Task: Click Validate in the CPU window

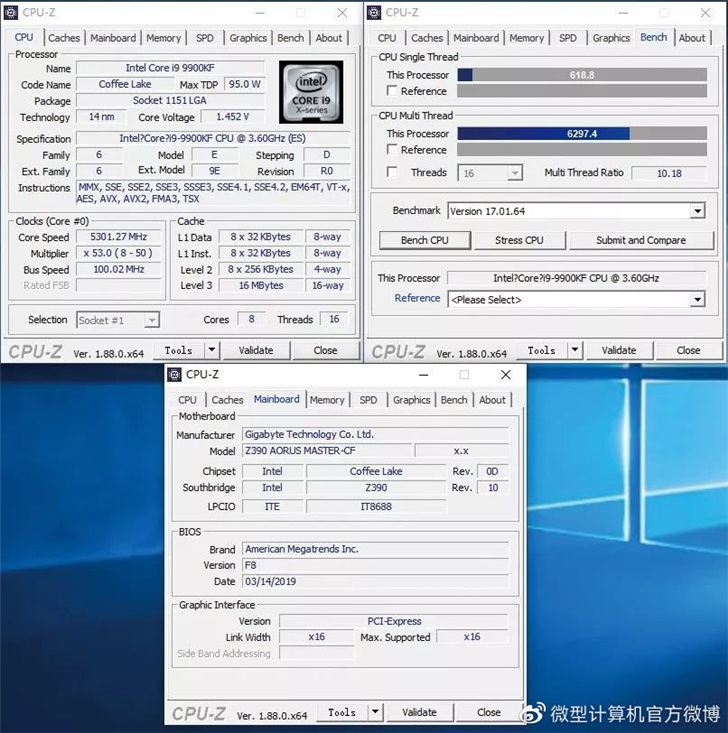Action: click(x=256, y=350)
